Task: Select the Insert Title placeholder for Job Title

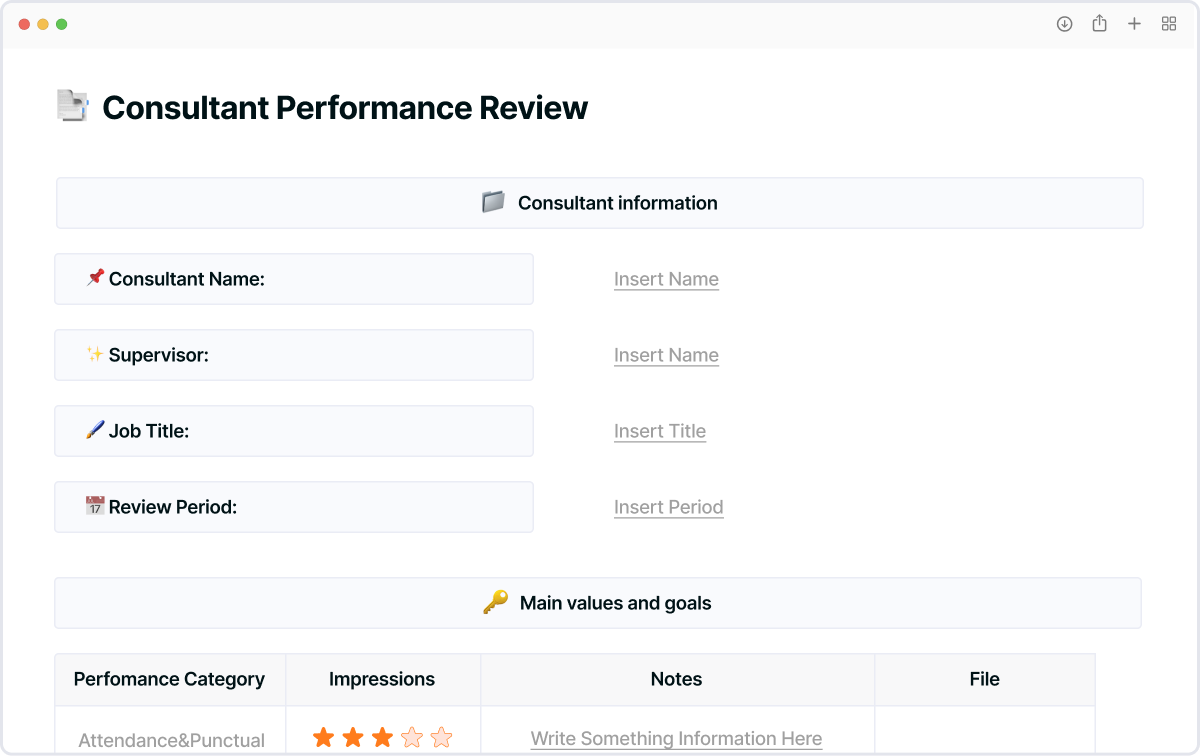Action: [660, 431]
